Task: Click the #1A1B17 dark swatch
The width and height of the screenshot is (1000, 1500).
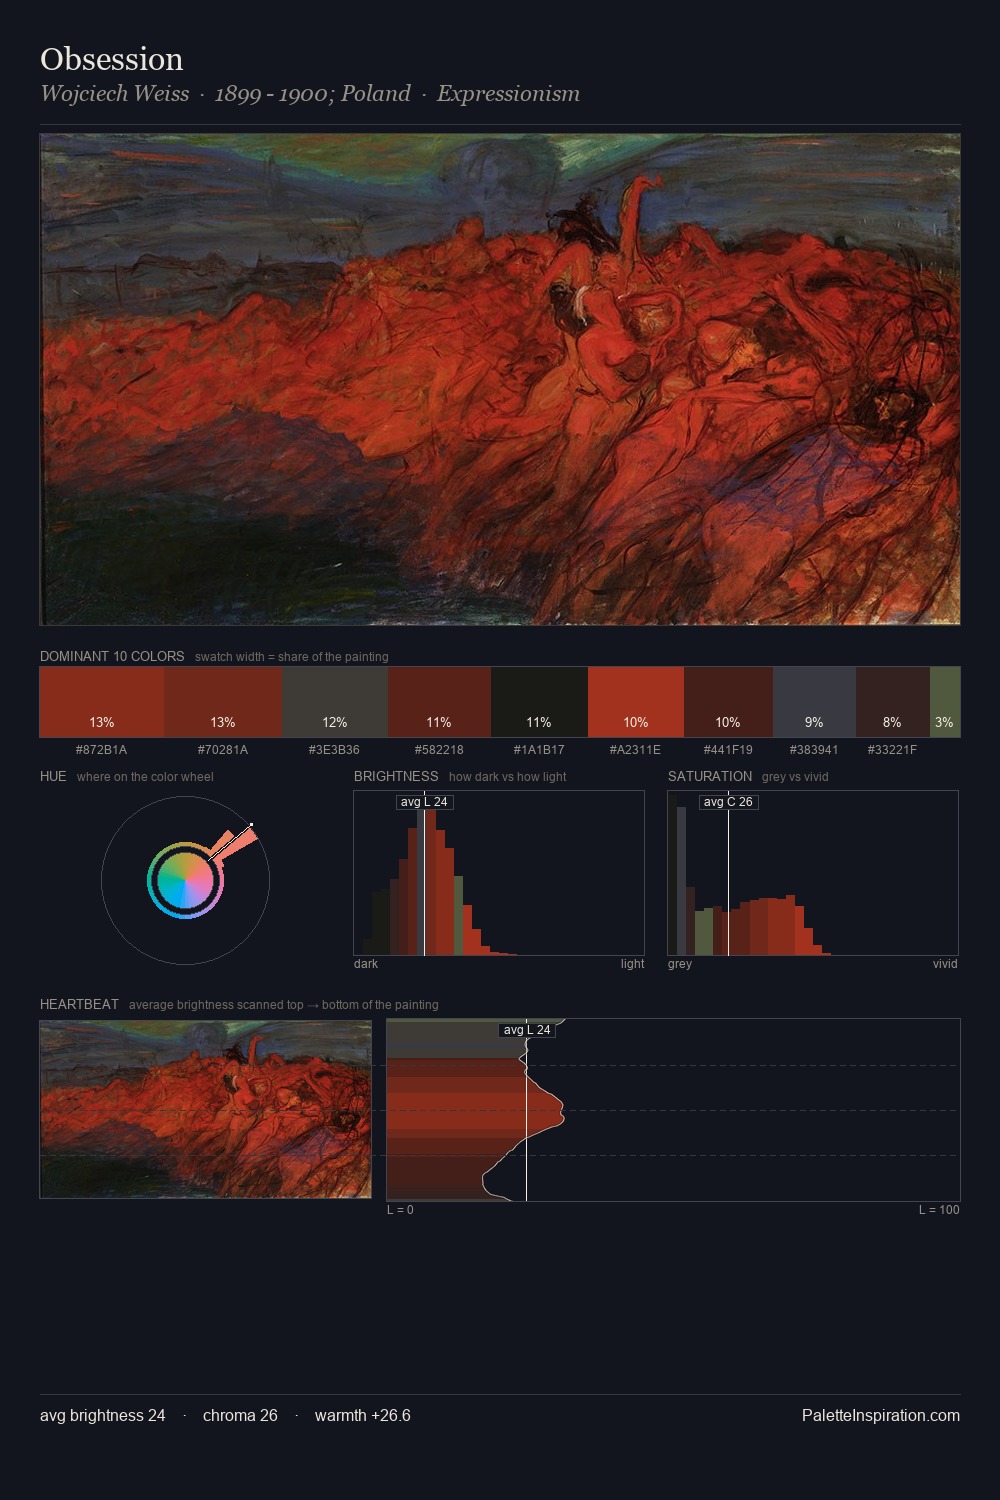Action: click(539, 702)
